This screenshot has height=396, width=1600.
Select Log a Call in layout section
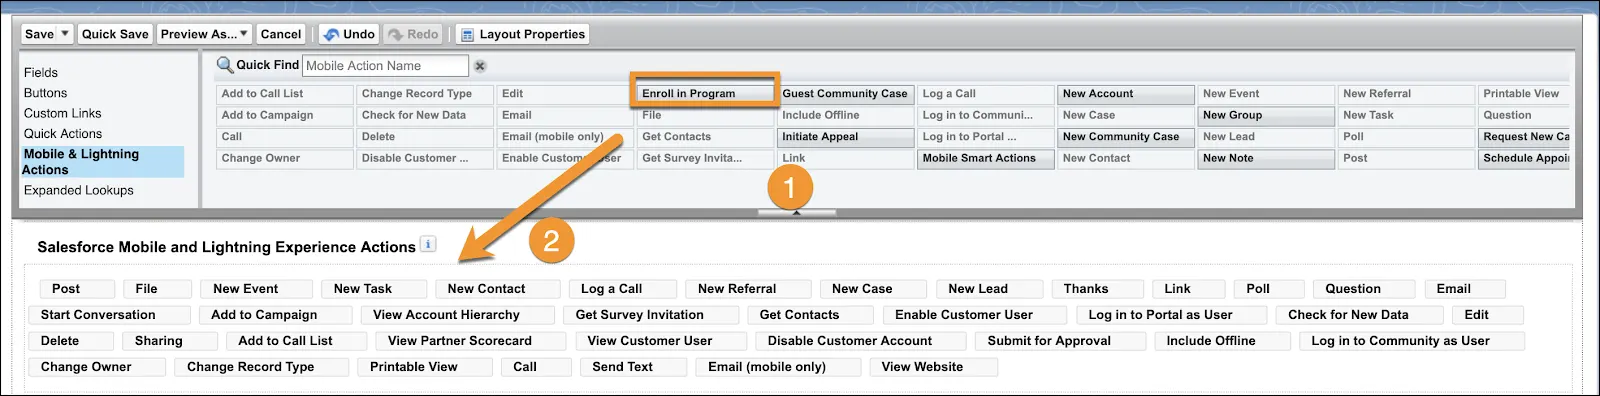[622, 289]
